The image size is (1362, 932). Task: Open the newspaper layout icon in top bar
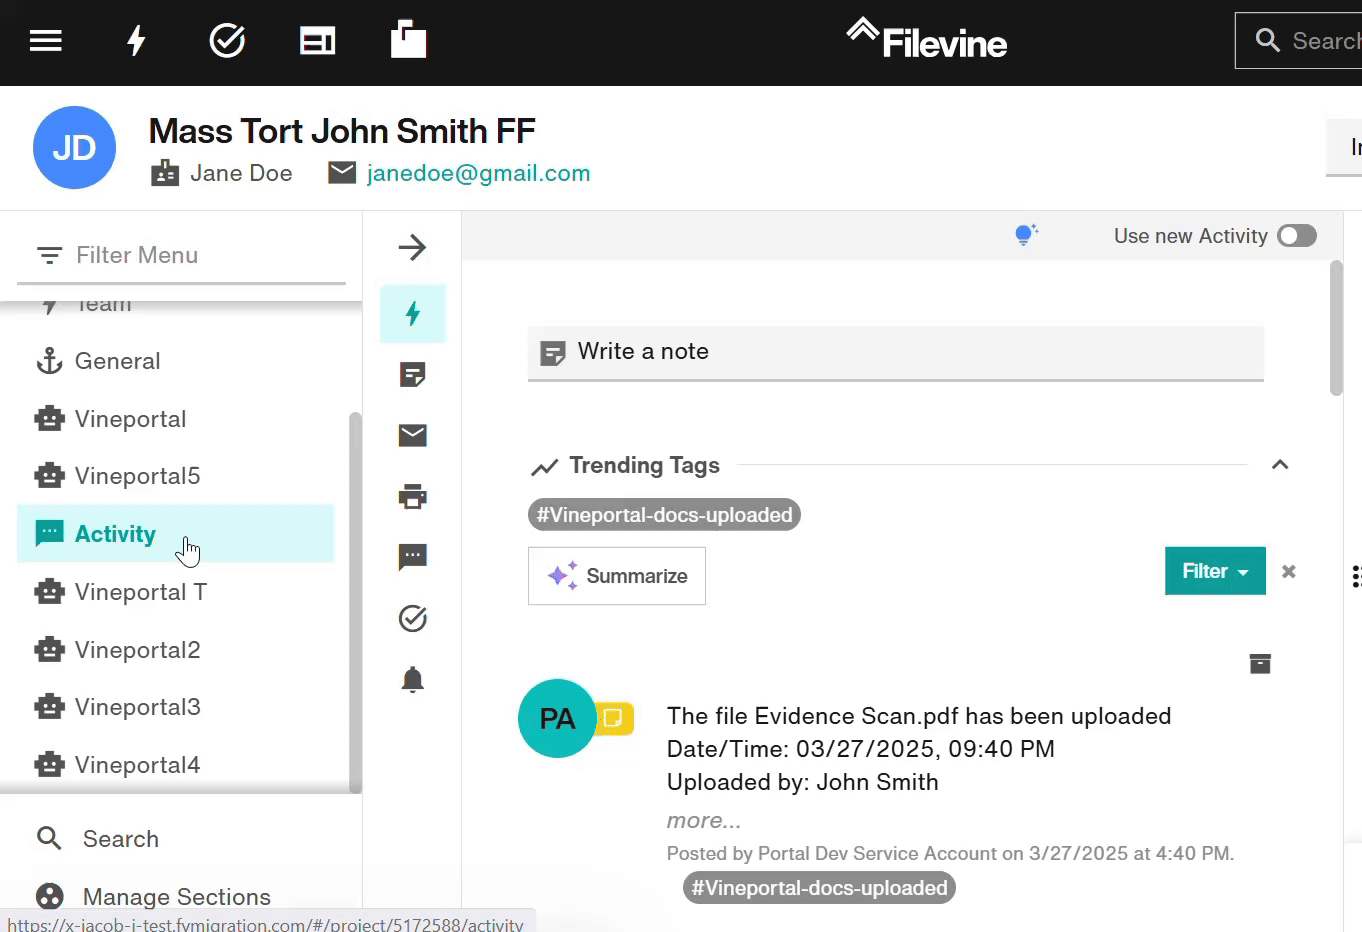317,41
